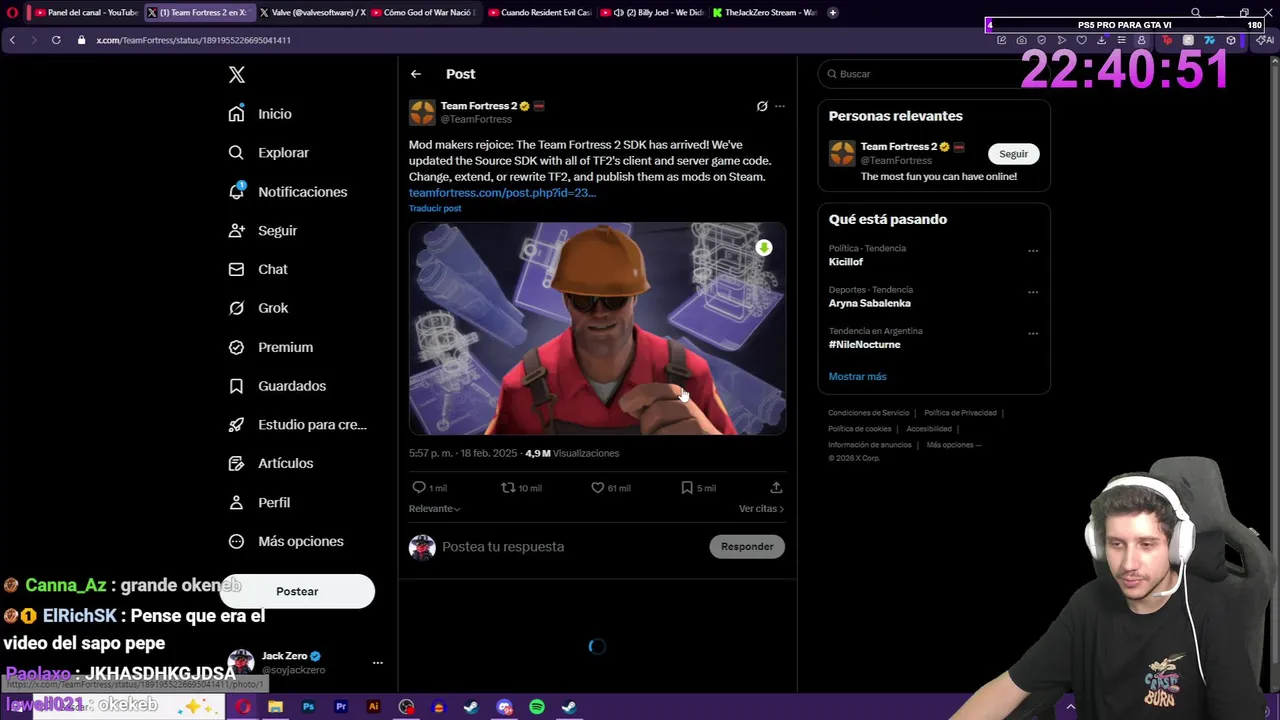Open Inicio home icon
1280x720 pixels.
[x=236, y=114]
